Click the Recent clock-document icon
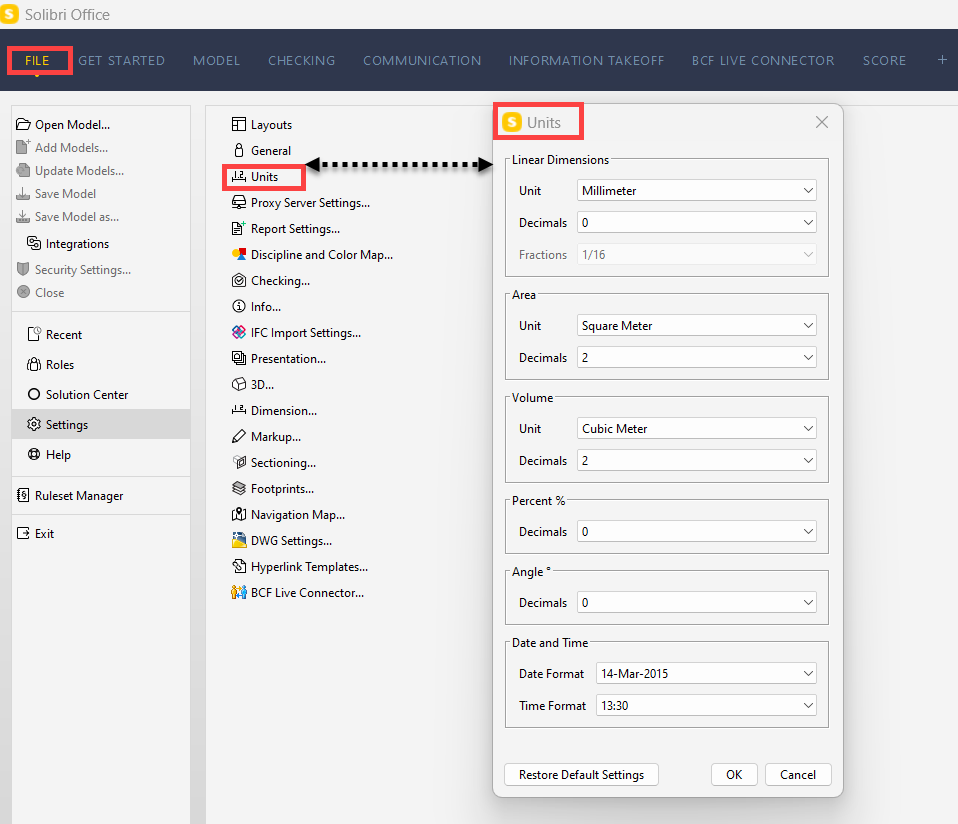958x824 pixels. tap(34, 334)
